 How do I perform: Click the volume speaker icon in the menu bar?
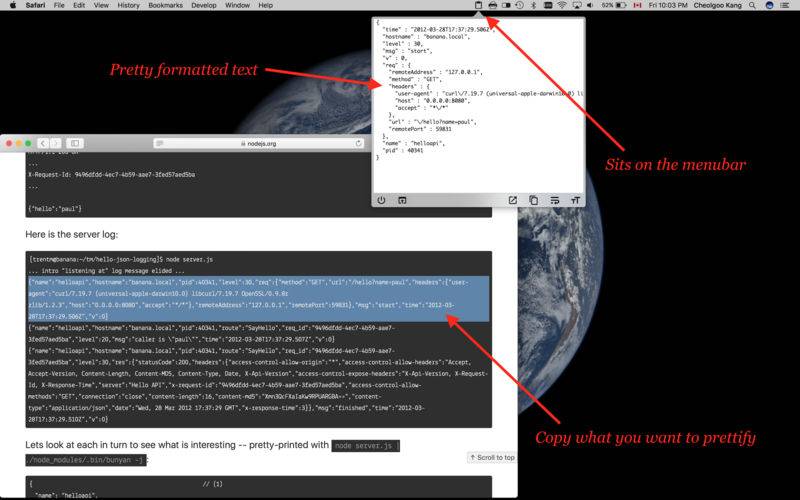pyautogui.click(x=590, y=5)
